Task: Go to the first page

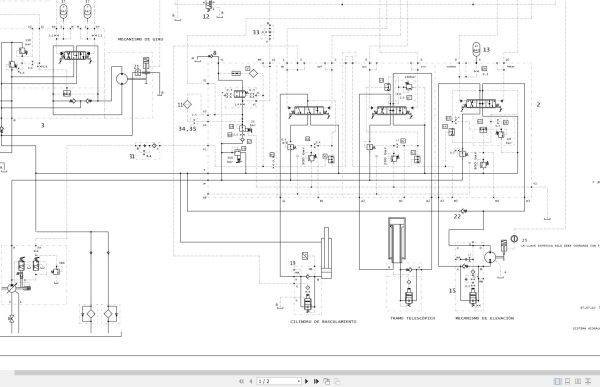Action: [x=241, y=381]
